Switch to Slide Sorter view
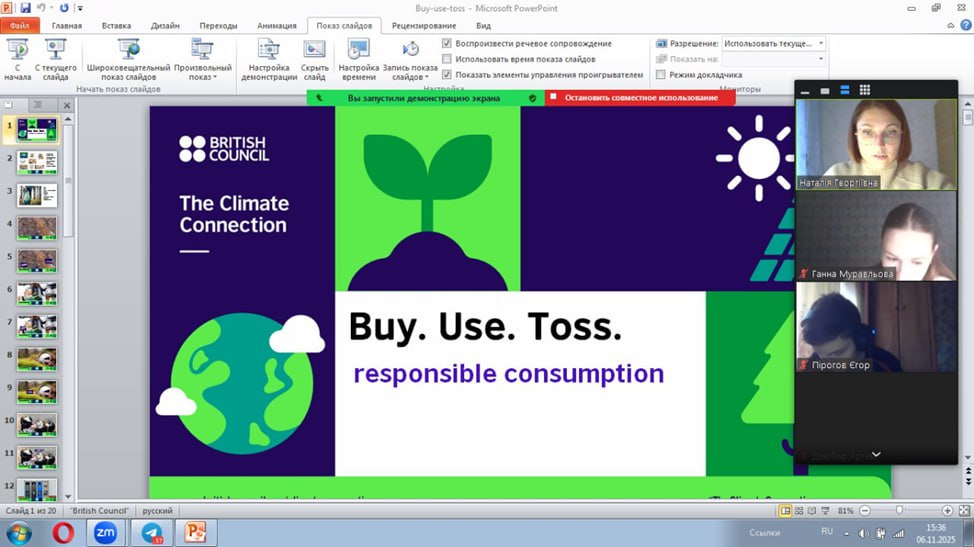 [799, 510]
